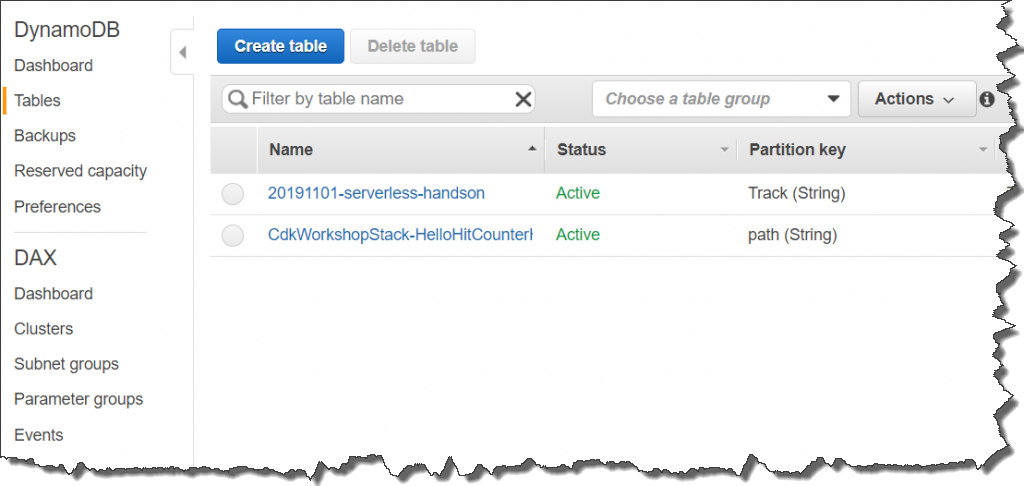Open the Status column sort arrow
Image resolution: width=1024 pixels, height=486 pixels.
[724, 150]
